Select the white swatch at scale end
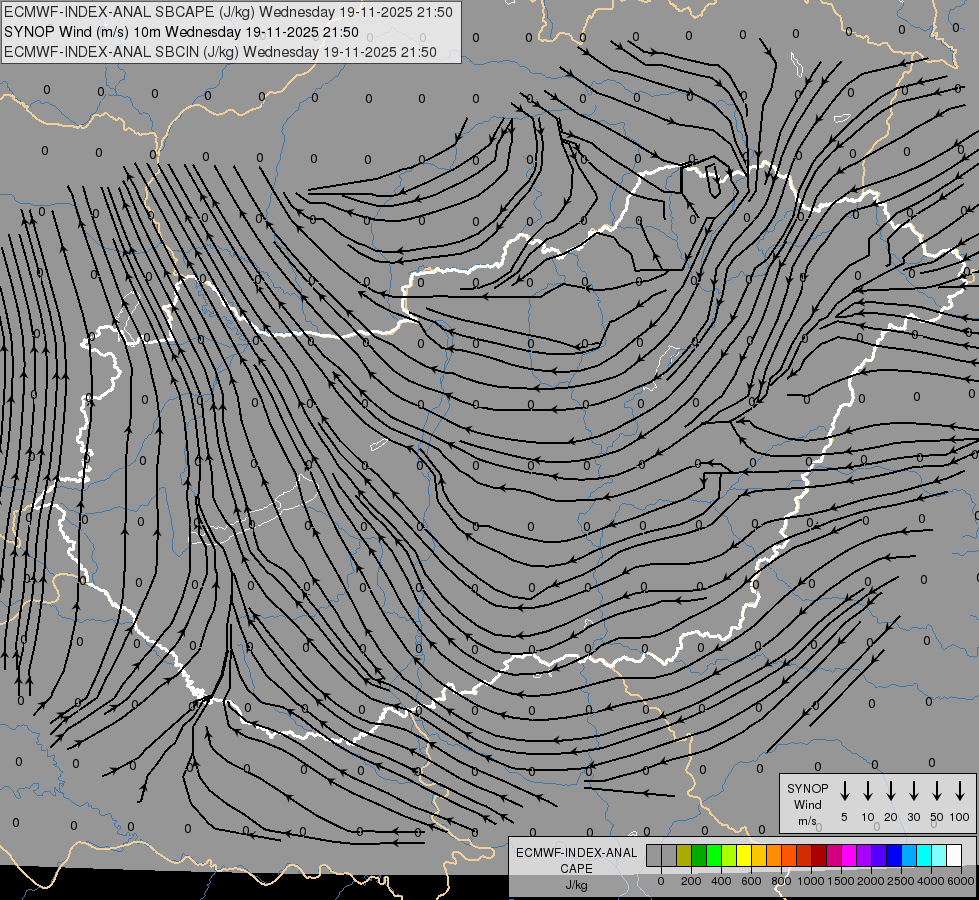979x900 pixels. 955,855
